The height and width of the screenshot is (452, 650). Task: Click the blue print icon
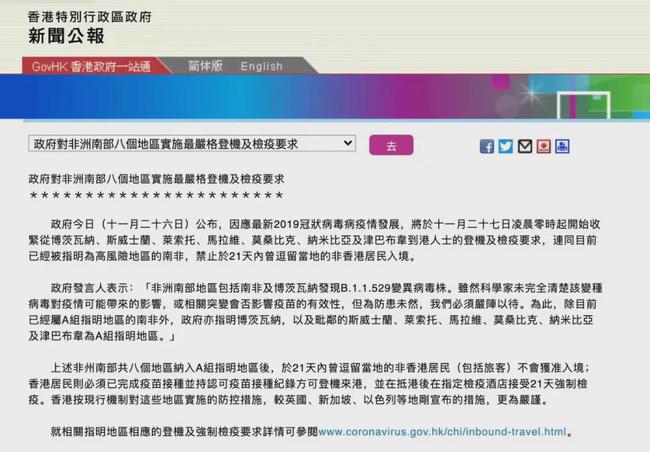pyautogui.click(x=562, y=146)
